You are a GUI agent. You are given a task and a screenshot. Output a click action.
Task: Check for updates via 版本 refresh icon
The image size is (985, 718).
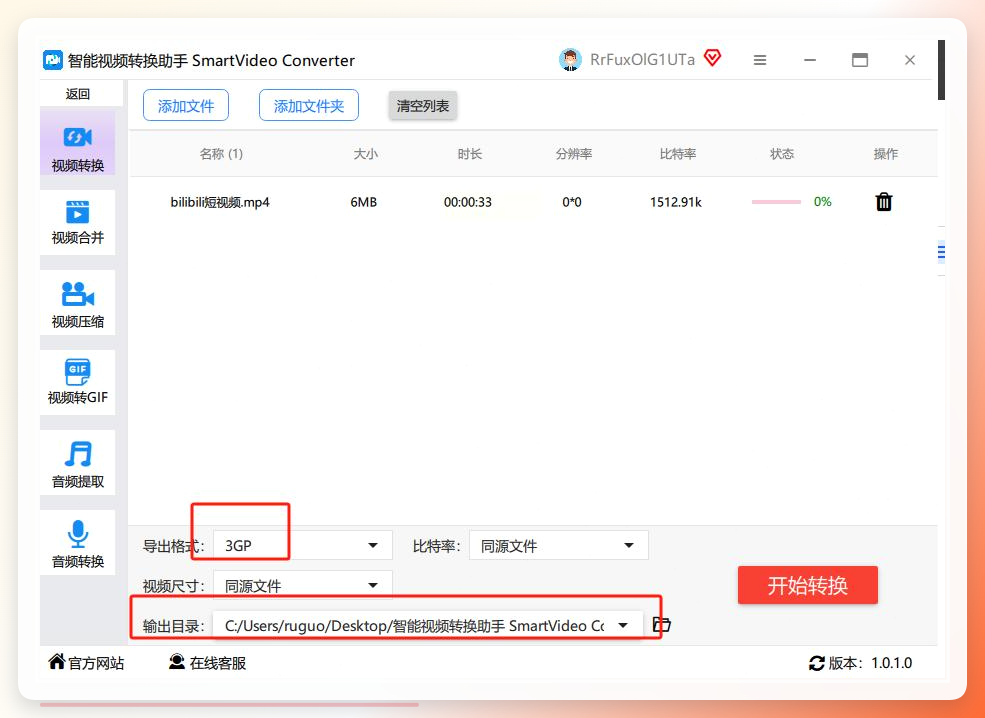[x=817, y=663]
